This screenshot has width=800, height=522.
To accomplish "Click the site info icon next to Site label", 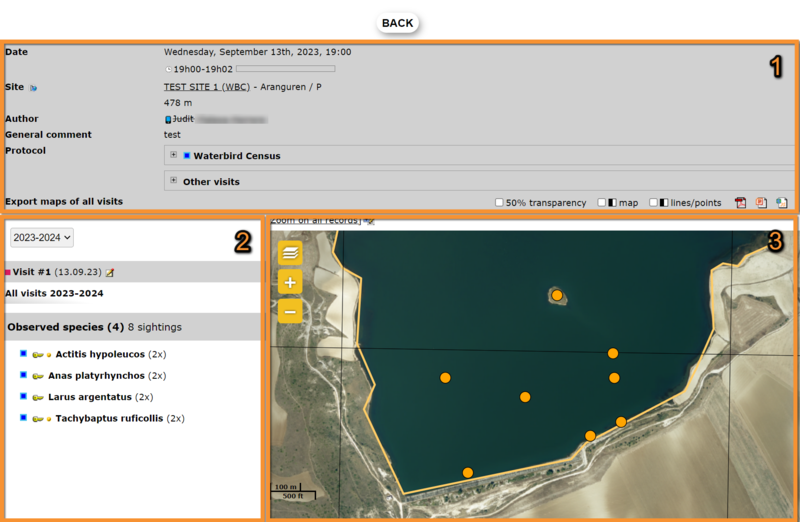I will [33, 88].
